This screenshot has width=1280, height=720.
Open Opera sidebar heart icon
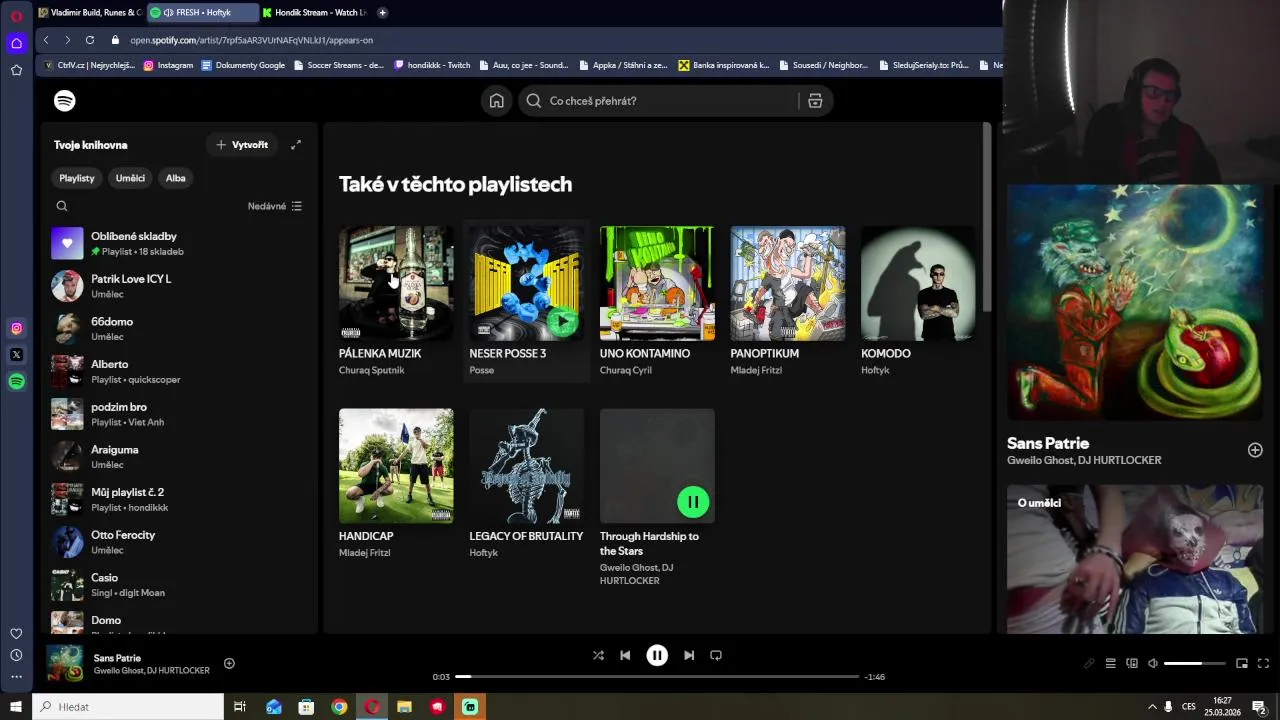[x=16, y=634]
